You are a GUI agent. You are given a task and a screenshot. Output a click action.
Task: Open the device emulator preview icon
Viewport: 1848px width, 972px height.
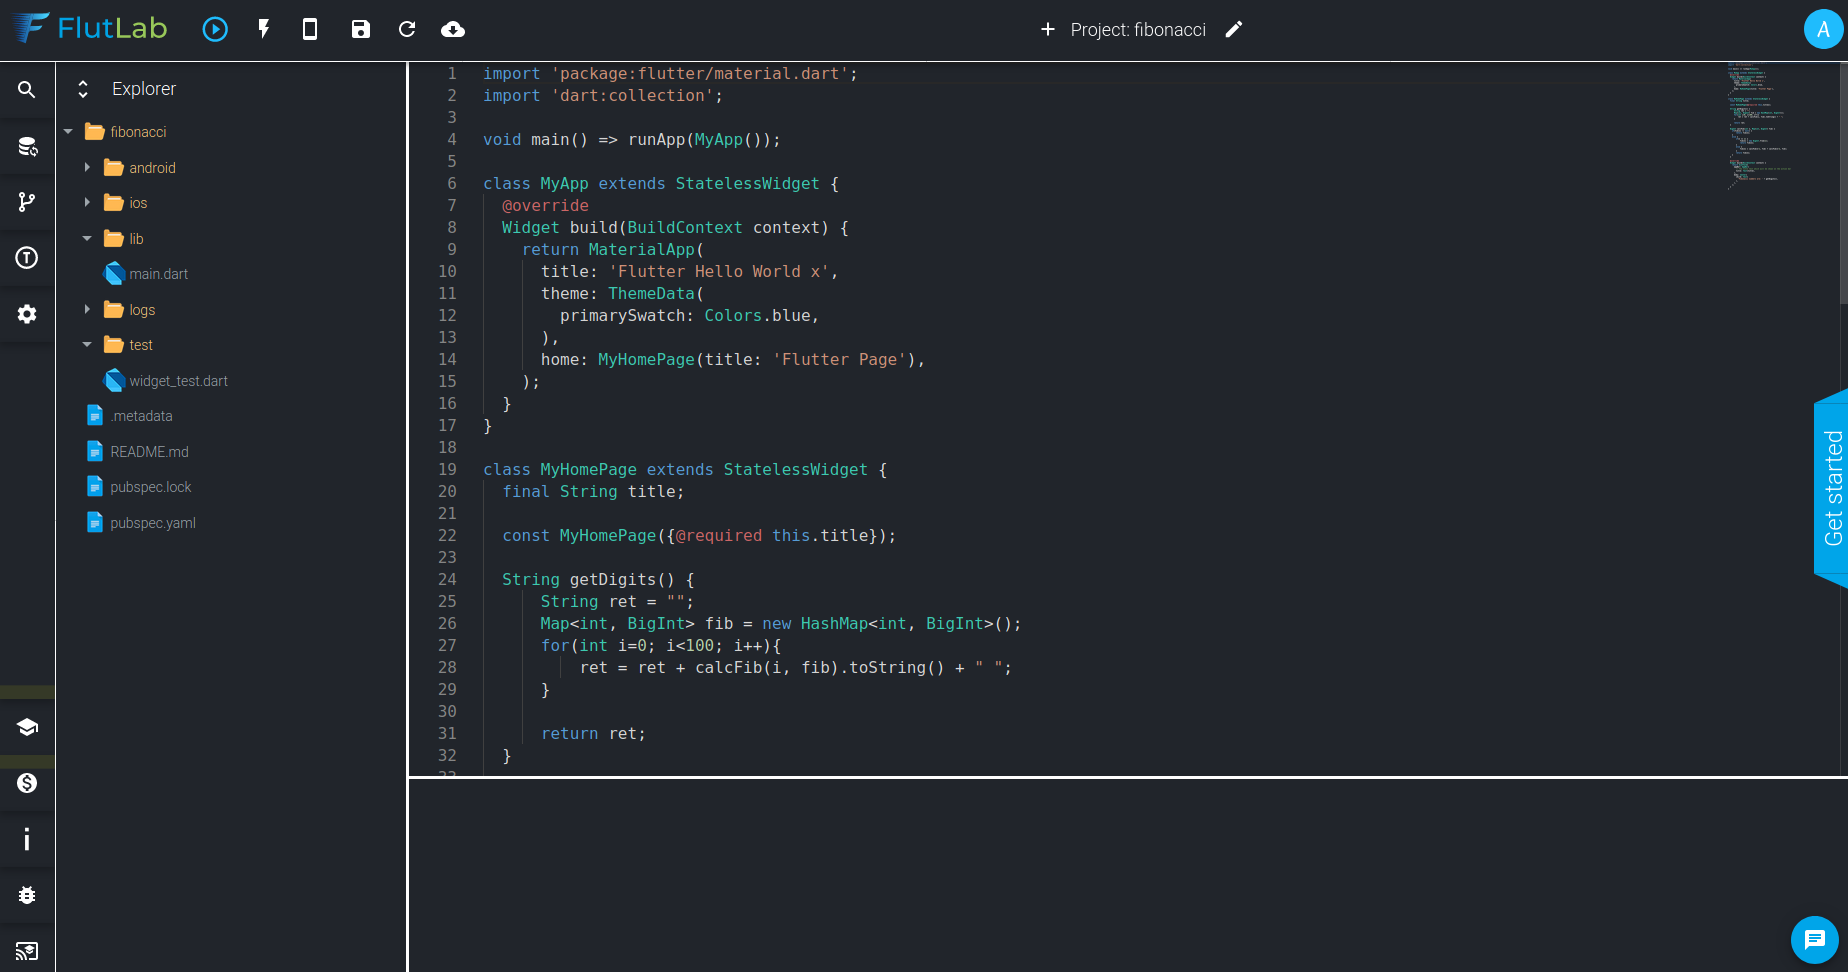click(309, 29)
